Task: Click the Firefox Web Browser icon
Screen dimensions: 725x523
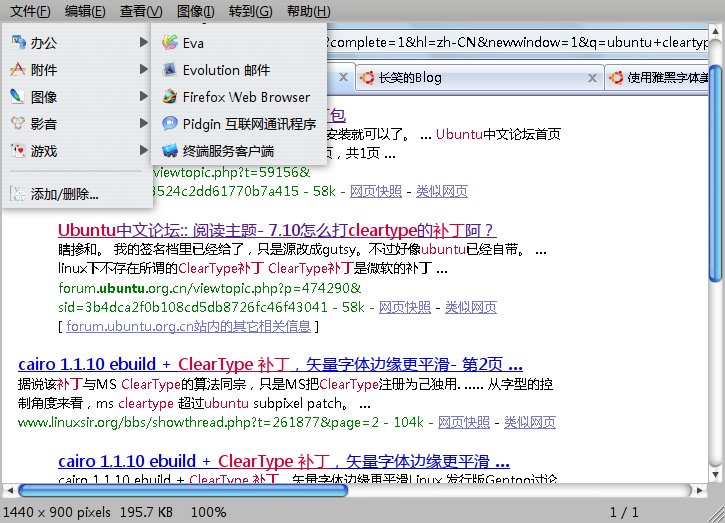Action: [x=170, y=97]
